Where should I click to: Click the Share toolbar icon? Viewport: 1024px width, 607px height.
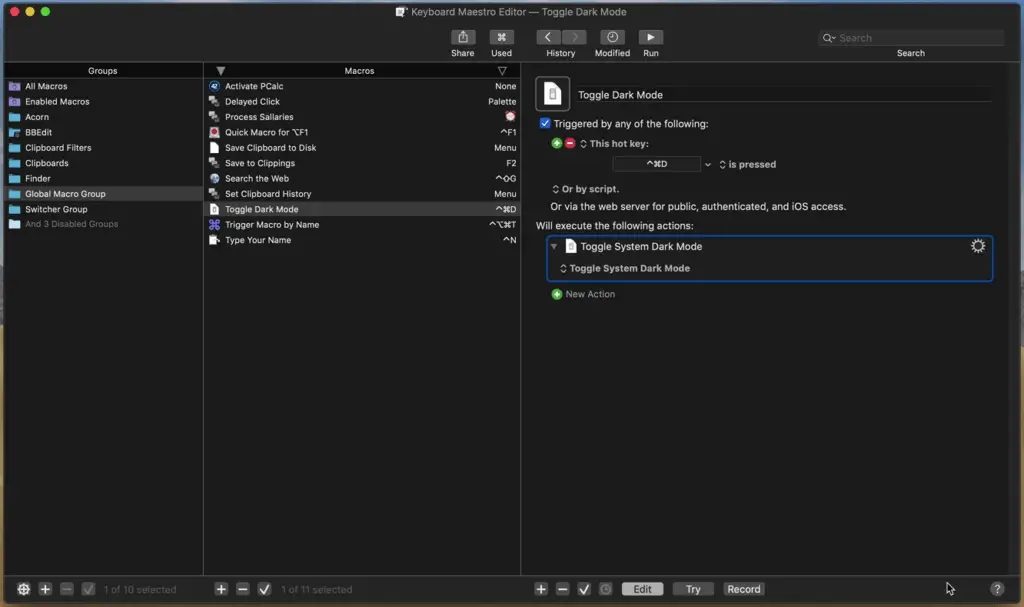coord(462,37)
